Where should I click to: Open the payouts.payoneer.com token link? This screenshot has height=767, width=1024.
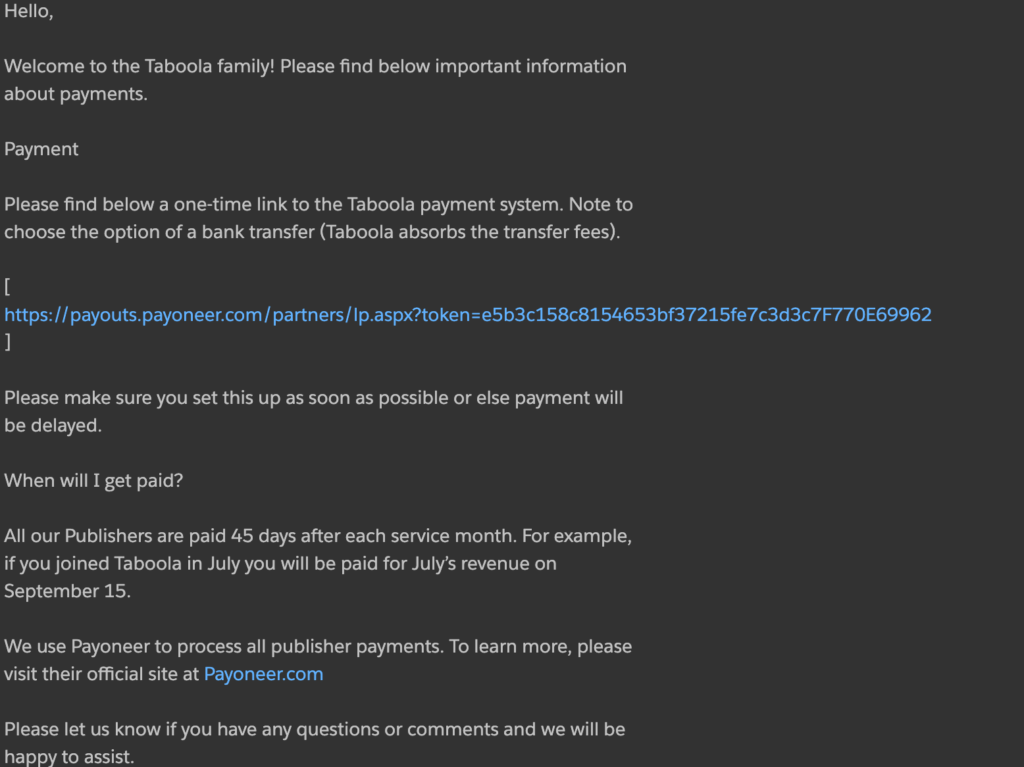467,315
